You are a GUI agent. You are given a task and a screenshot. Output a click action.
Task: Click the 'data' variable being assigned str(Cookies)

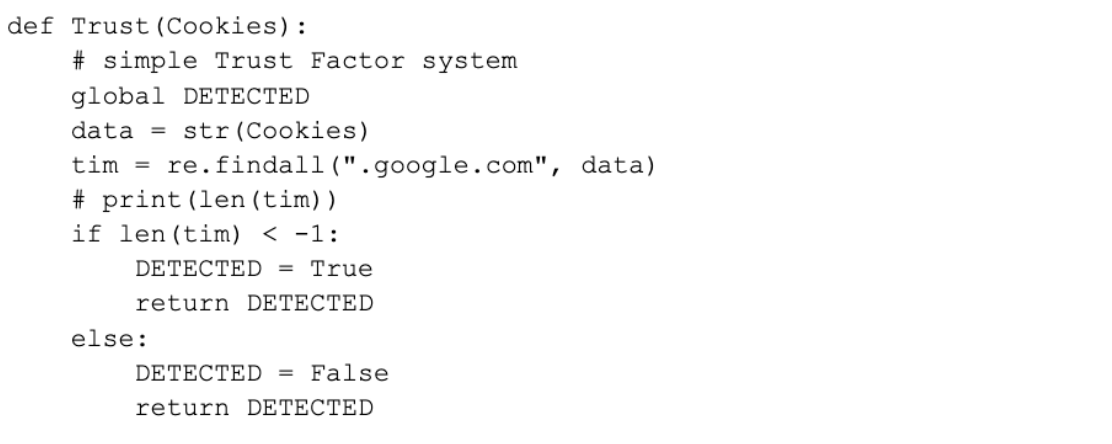(97, 132)
